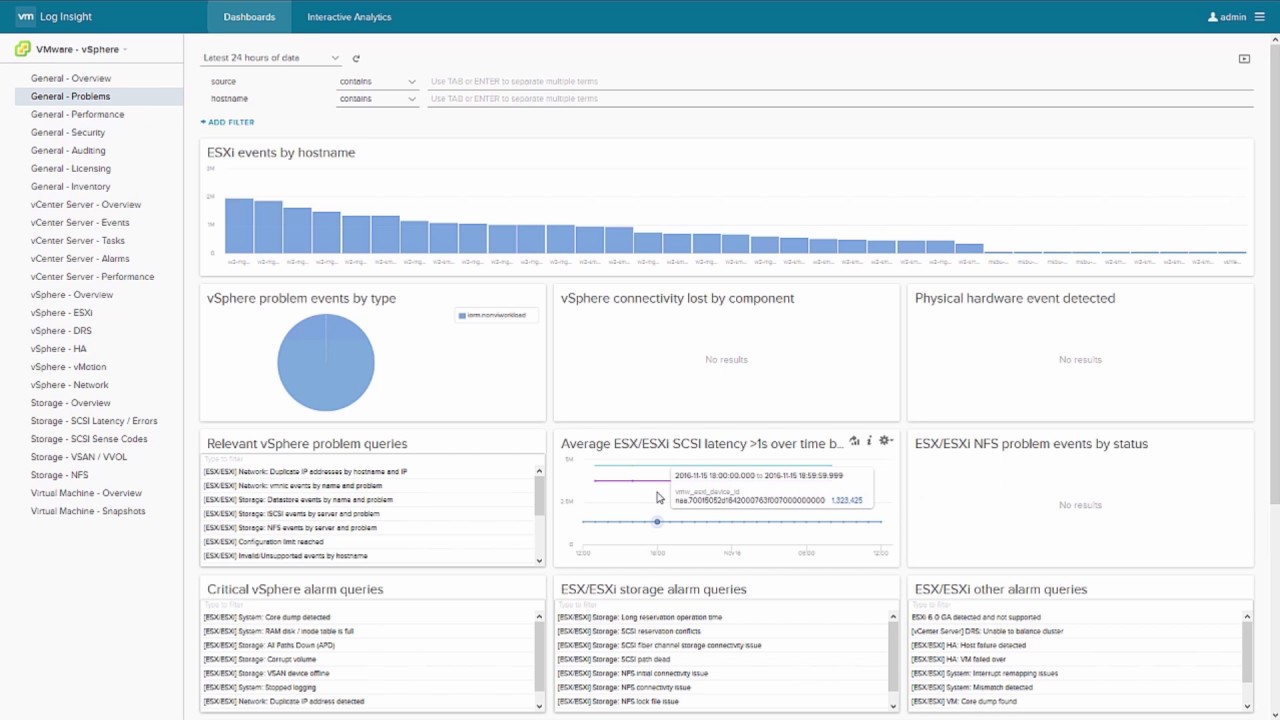Open query Storage: Long reservation operation time

pos(639,618)
